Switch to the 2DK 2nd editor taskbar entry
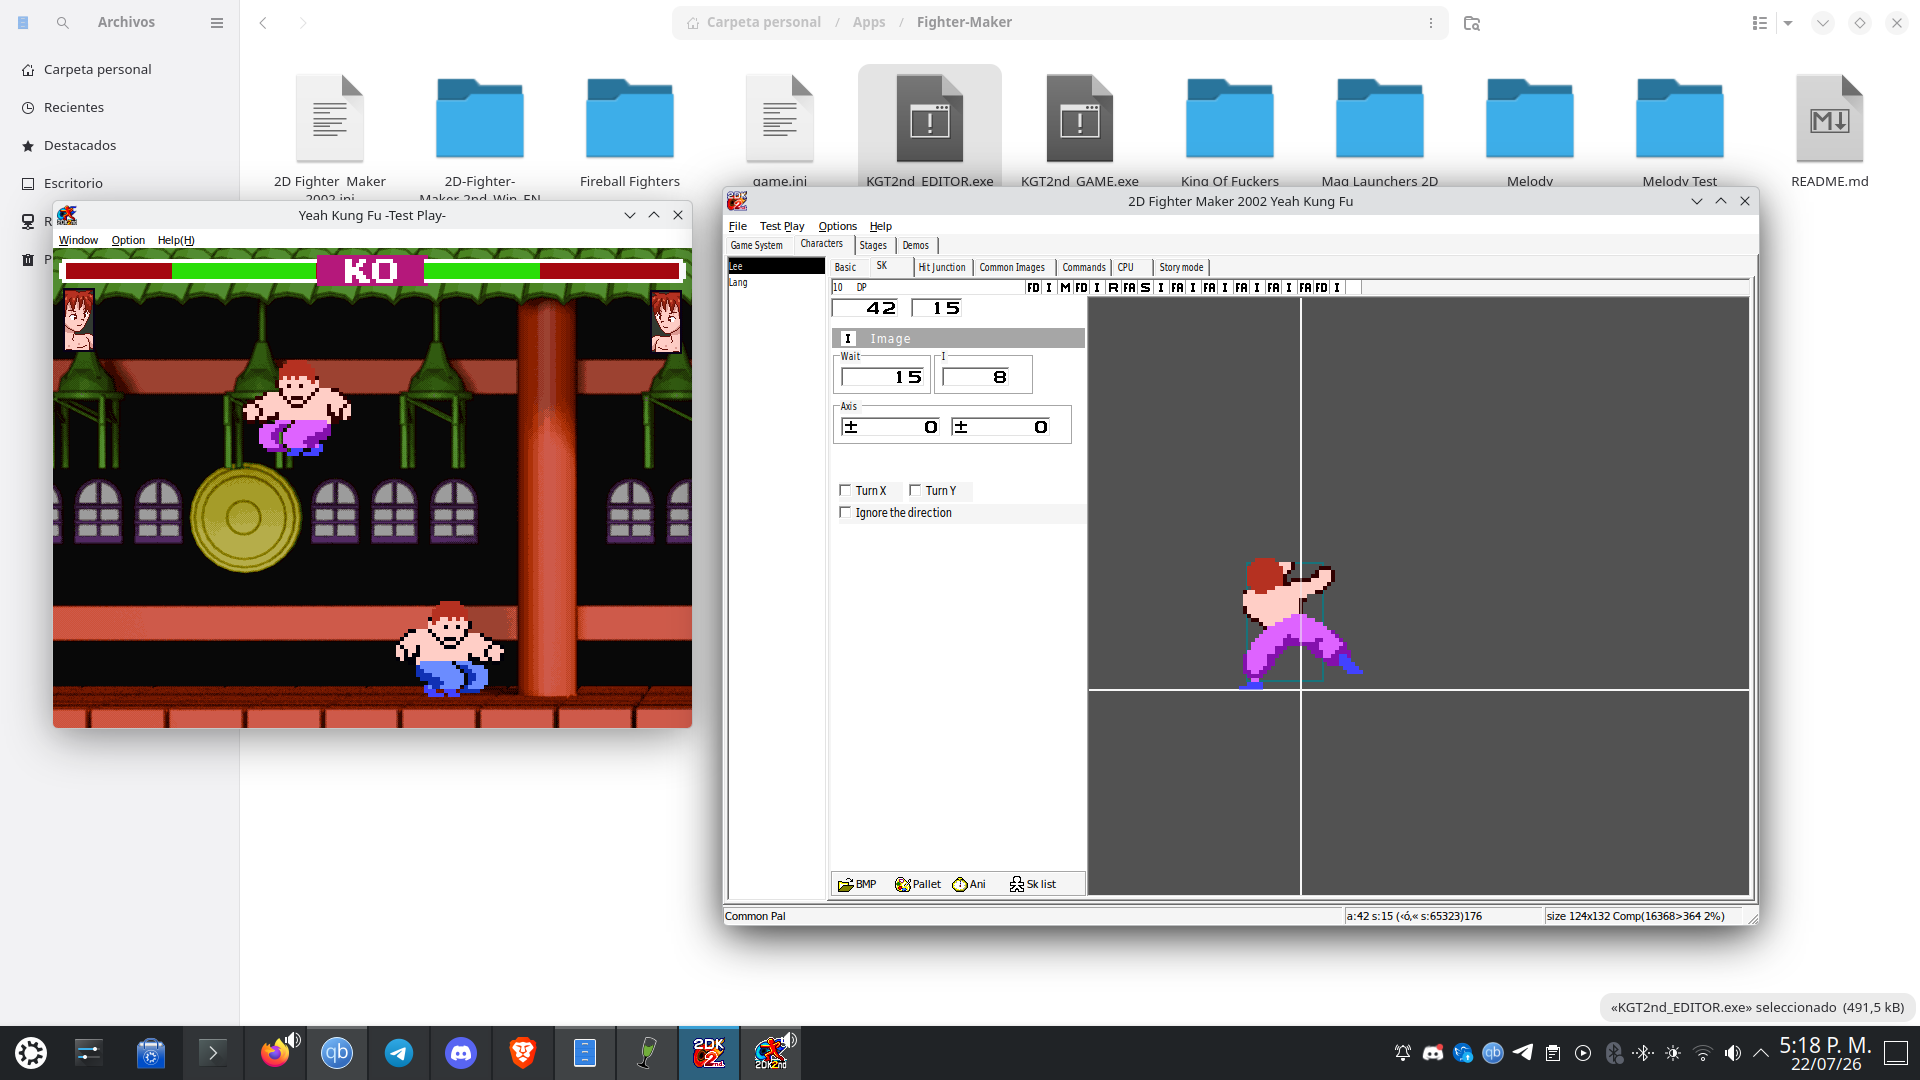 (709, 1053)
